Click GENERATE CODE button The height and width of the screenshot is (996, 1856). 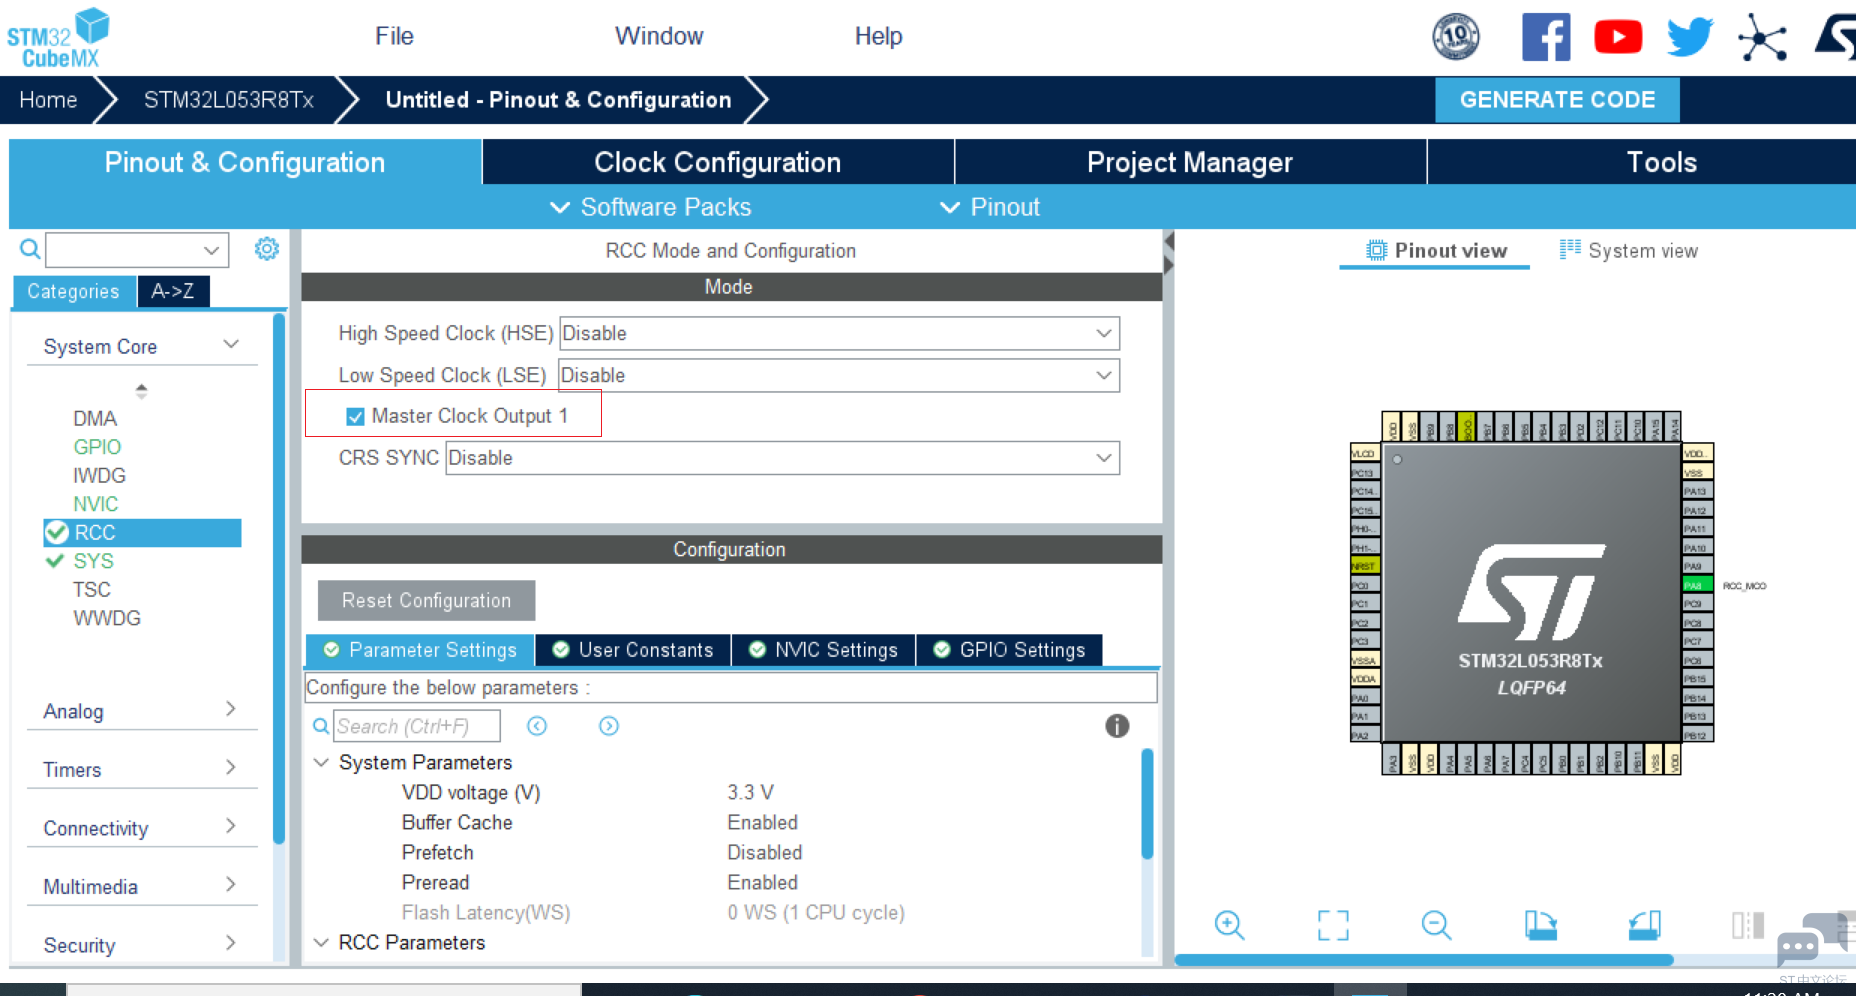pos(1557,100)
